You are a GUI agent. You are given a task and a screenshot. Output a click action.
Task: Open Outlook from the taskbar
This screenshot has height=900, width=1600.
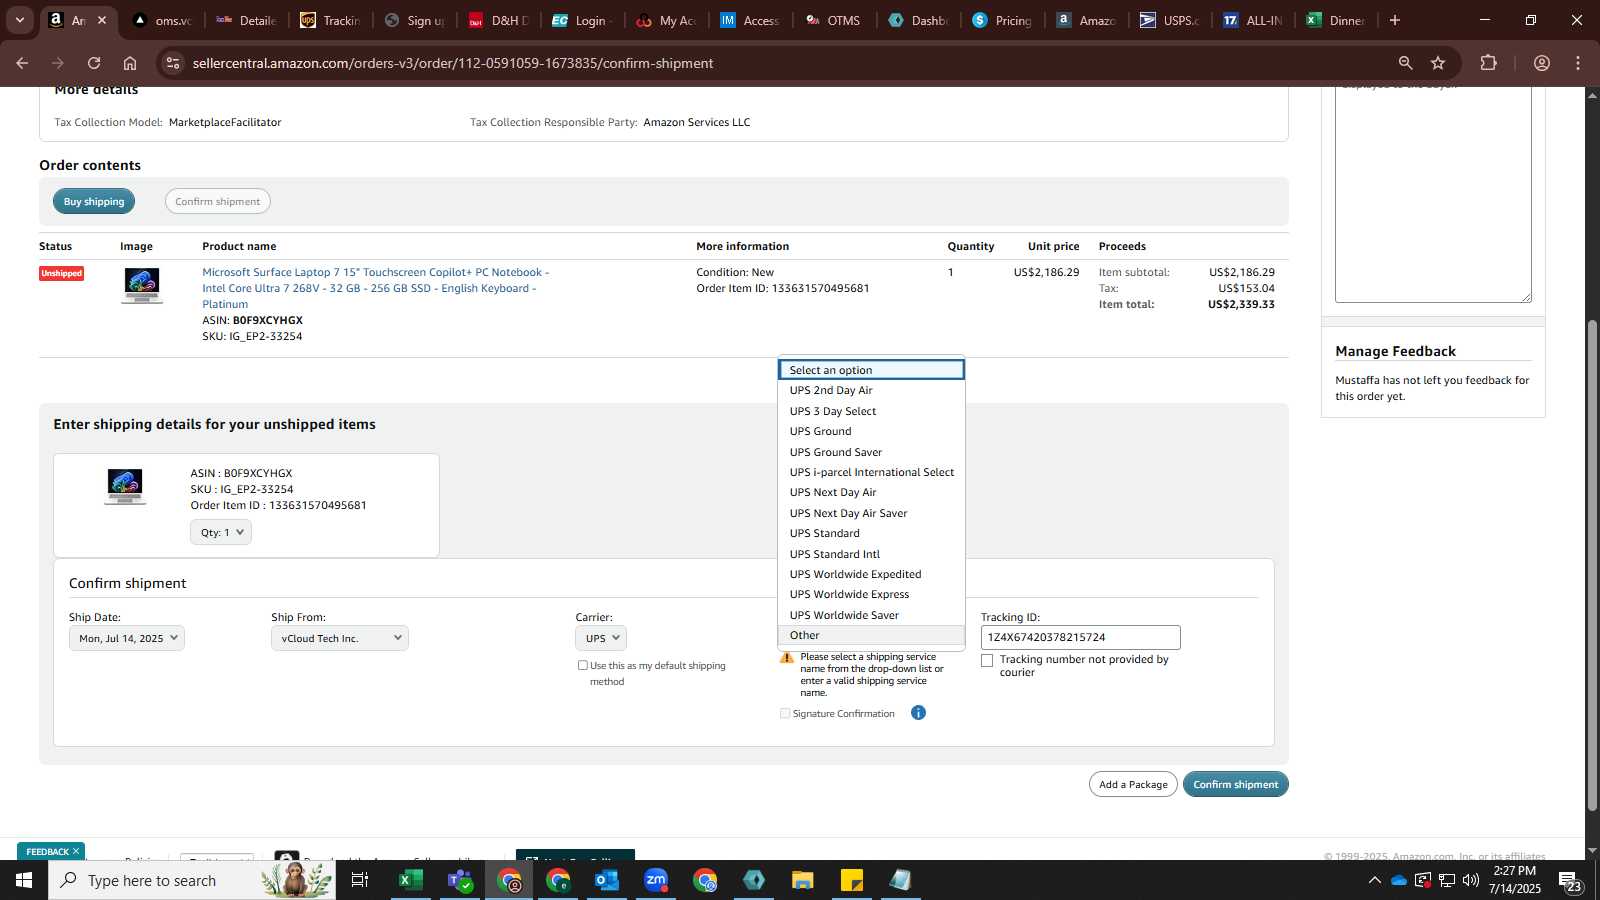(x=607, y=880)
